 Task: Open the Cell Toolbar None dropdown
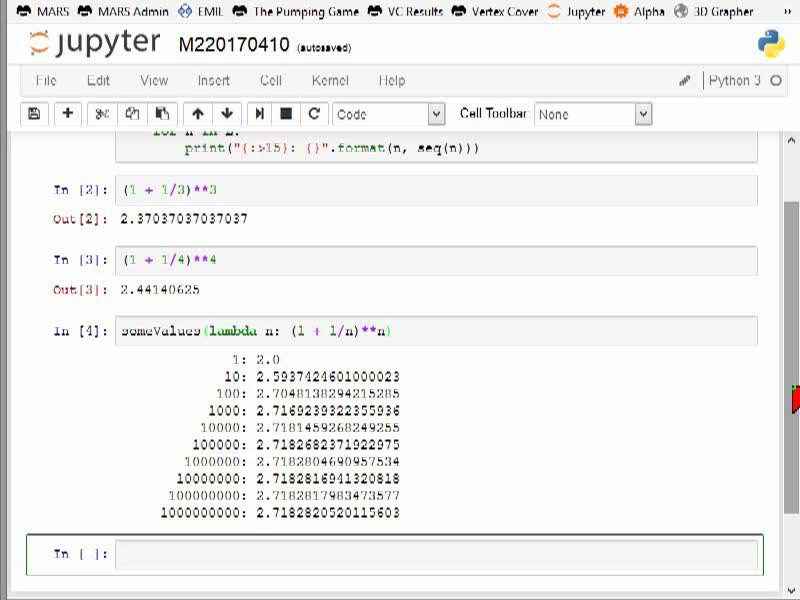coord(593,114)
